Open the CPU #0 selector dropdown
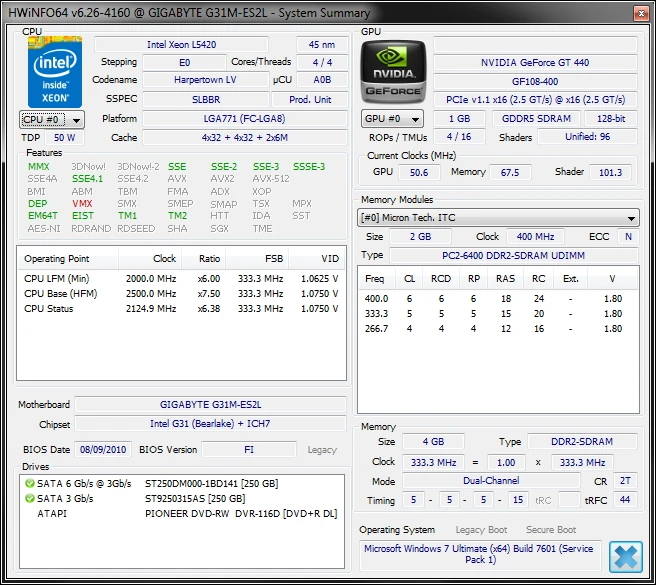Viewport: 656px width, 585px height. pos(52,120)
